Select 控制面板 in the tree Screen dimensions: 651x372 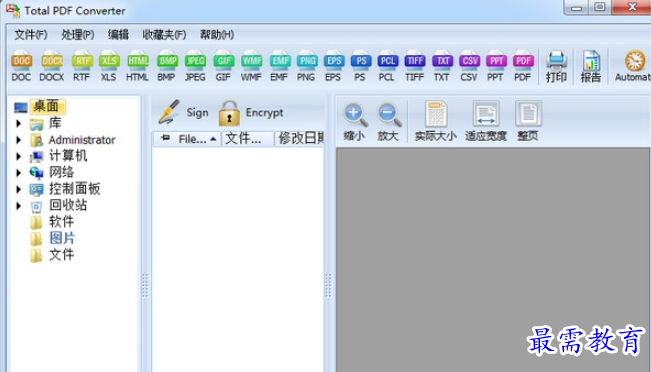click(x=75, y=189)
